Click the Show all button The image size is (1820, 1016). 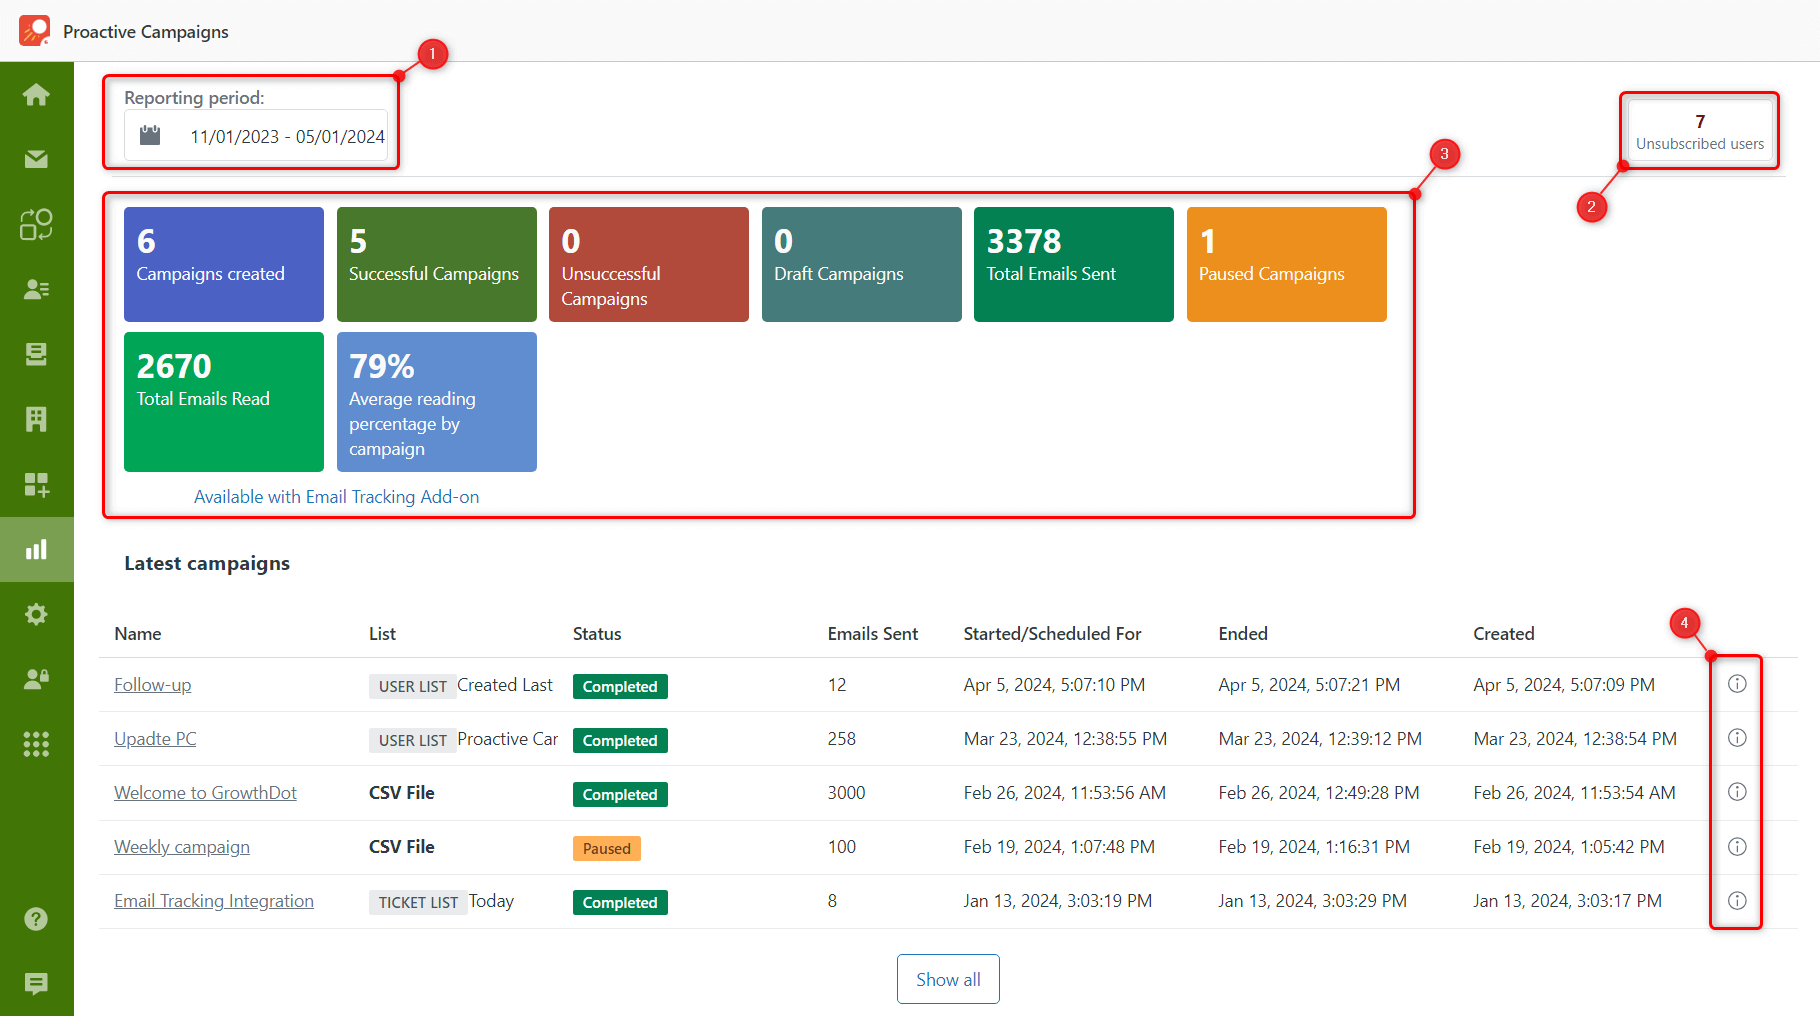(948, 979)
